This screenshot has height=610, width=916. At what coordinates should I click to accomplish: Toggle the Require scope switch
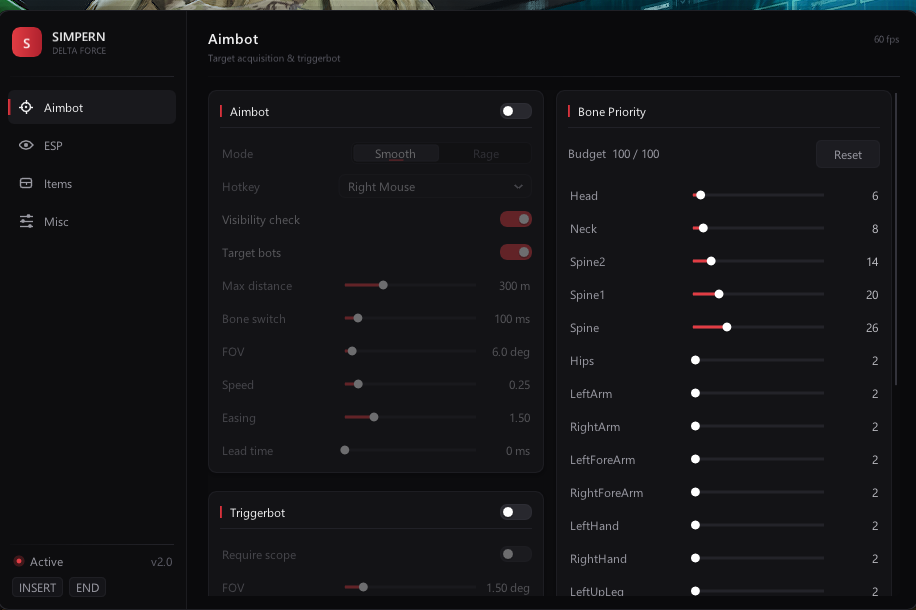(516, 554)
